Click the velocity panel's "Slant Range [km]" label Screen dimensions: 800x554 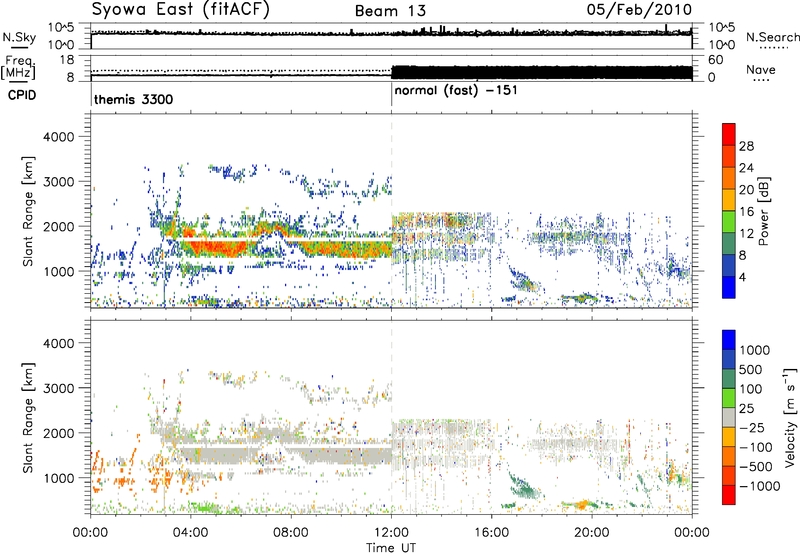[28, 418]
